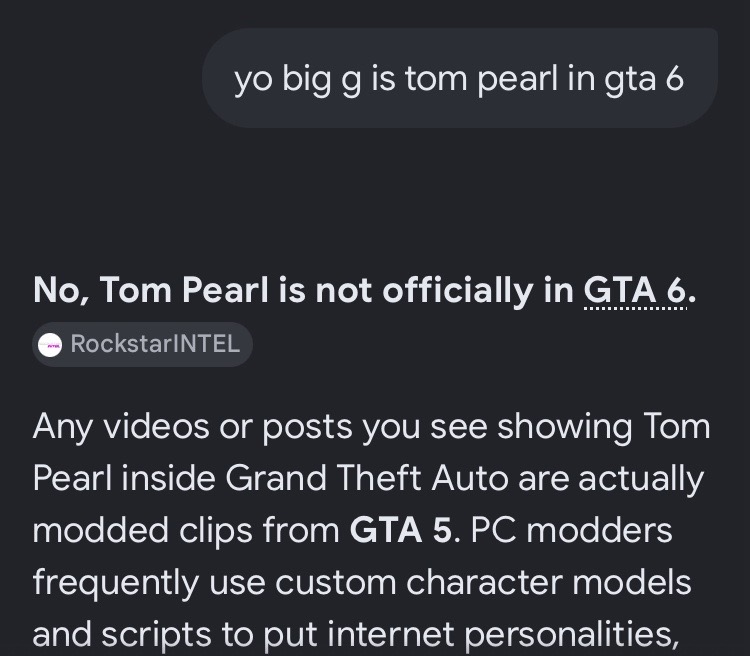
Task: Click the words 'Pearl inside' in paragraph
Action: (x=124, y=478)
